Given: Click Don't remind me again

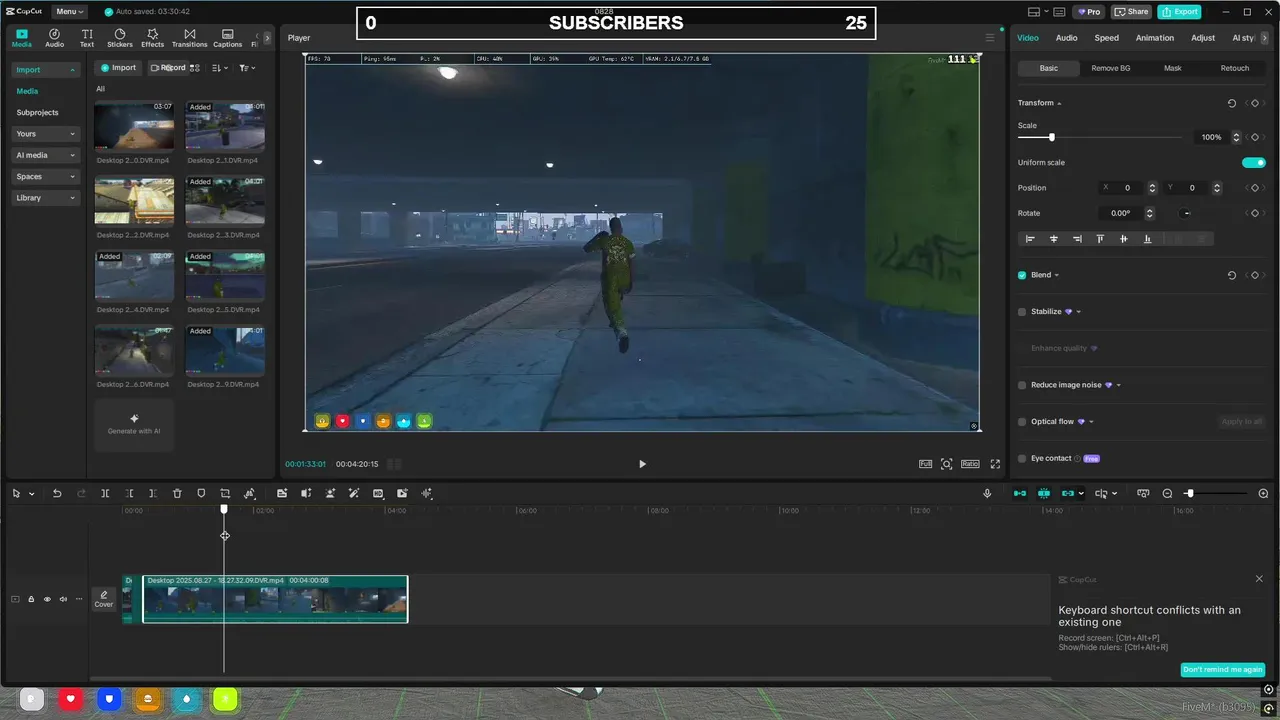Looking at the screenshot, I should pyautogui.click(x=1223, y=670).
